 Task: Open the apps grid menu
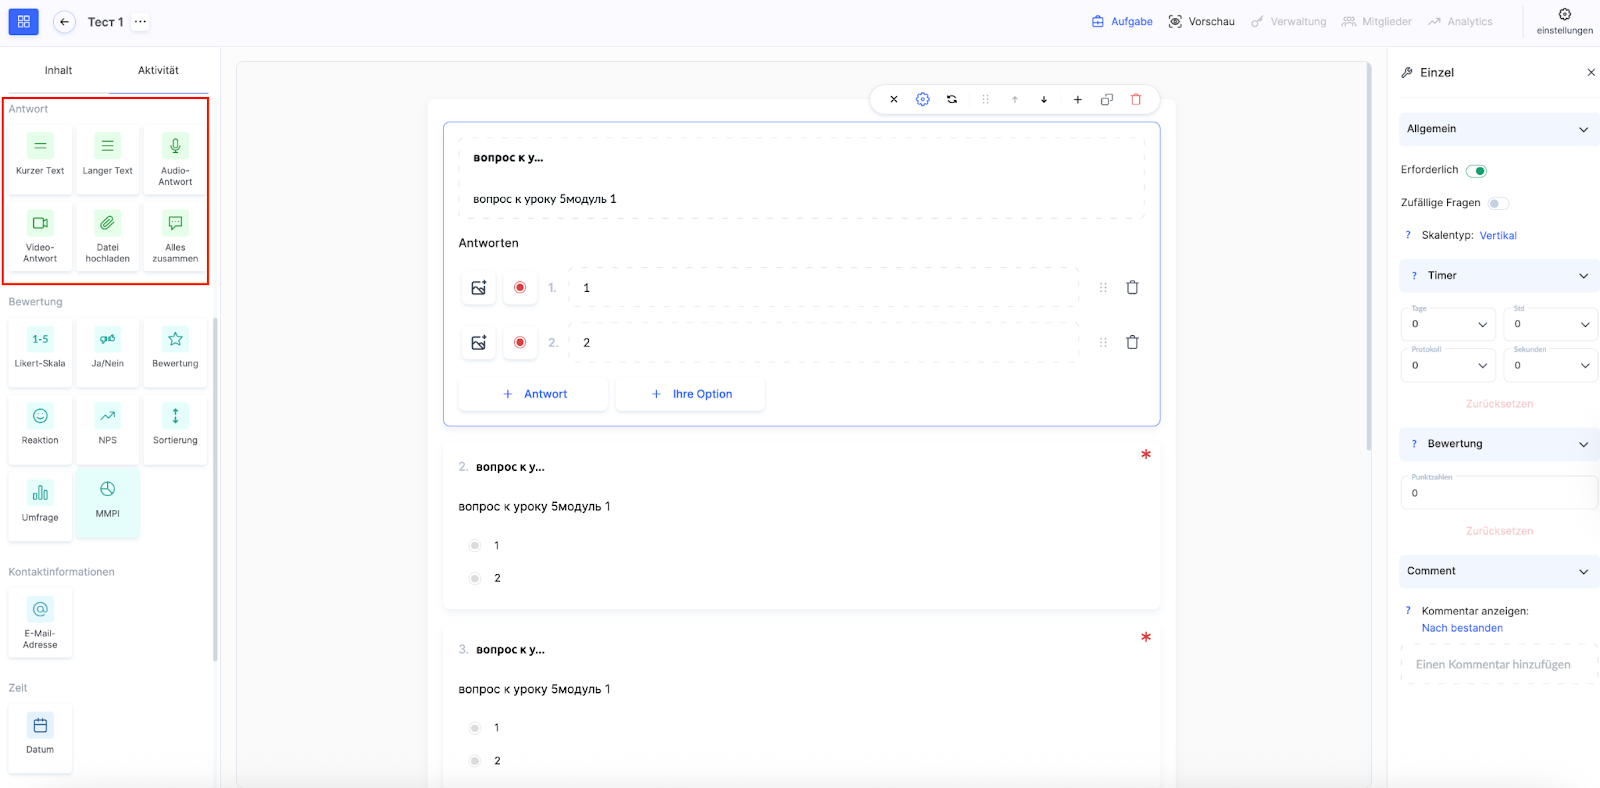click(24, 21)
